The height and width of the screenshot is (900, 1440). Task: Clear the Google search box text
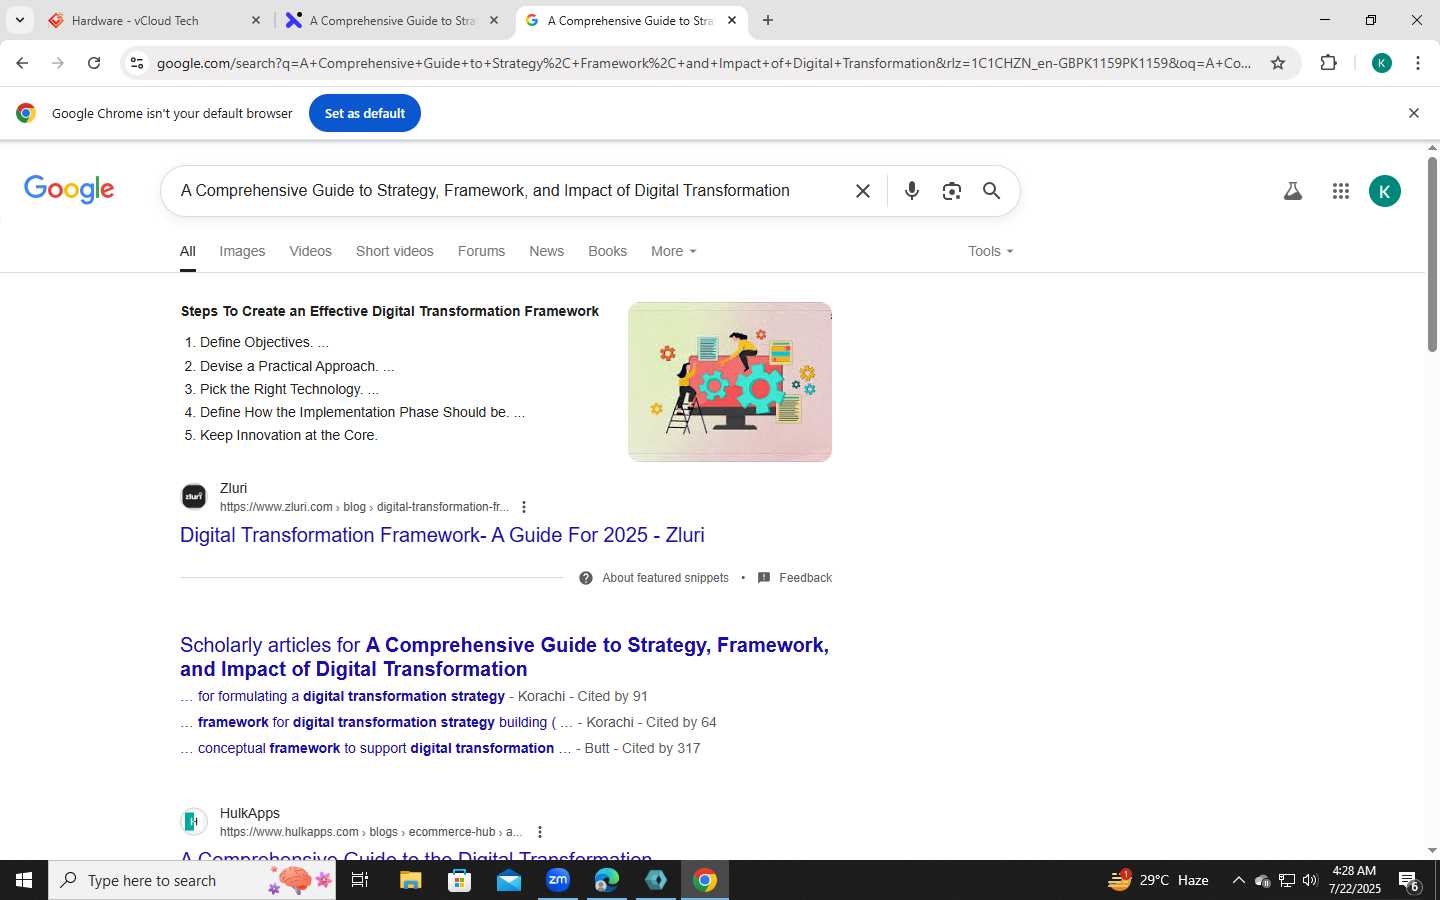coord(862,191)
